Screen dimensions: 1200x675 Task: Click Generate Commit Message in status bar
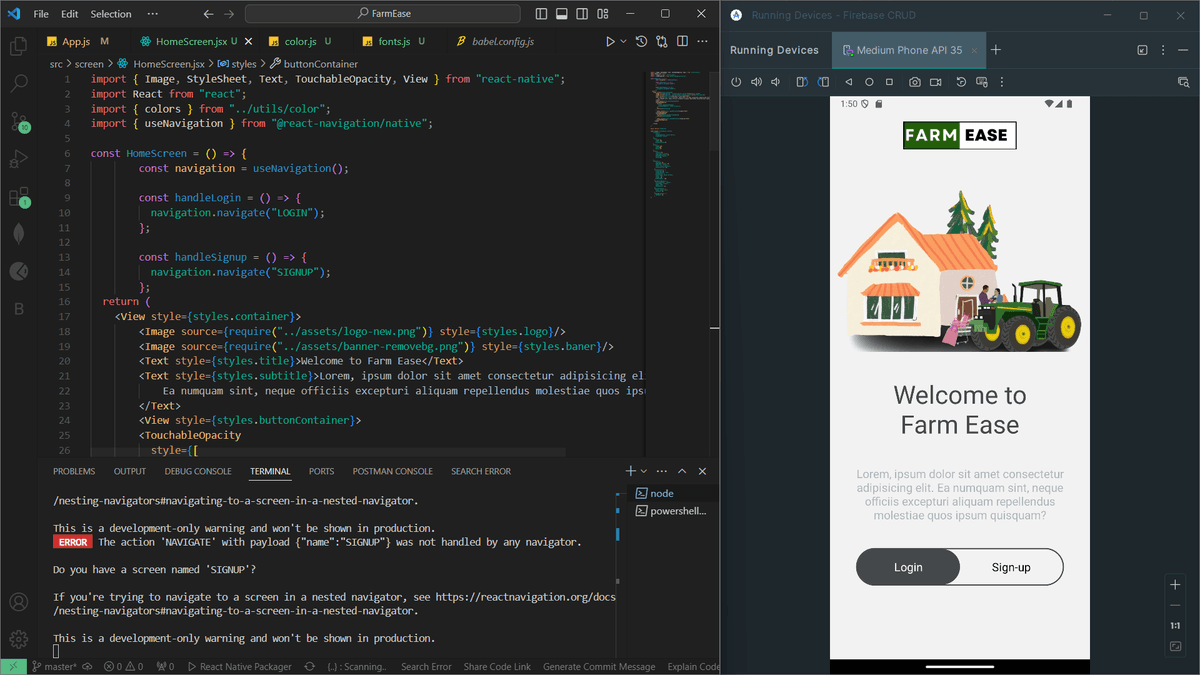point(598,666)
